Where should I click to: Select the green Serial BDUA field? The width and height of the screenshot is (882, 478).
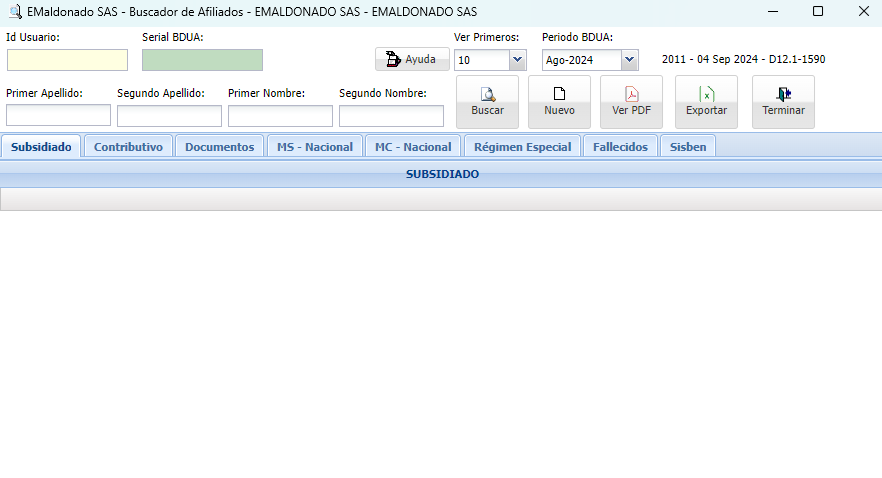click(202, 60)
